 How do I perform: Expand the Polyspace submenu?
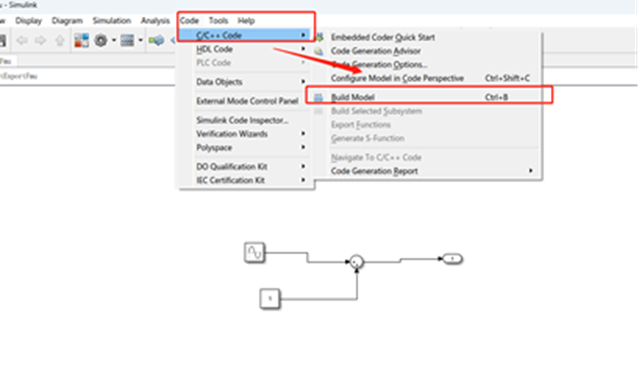coord(245,148)
